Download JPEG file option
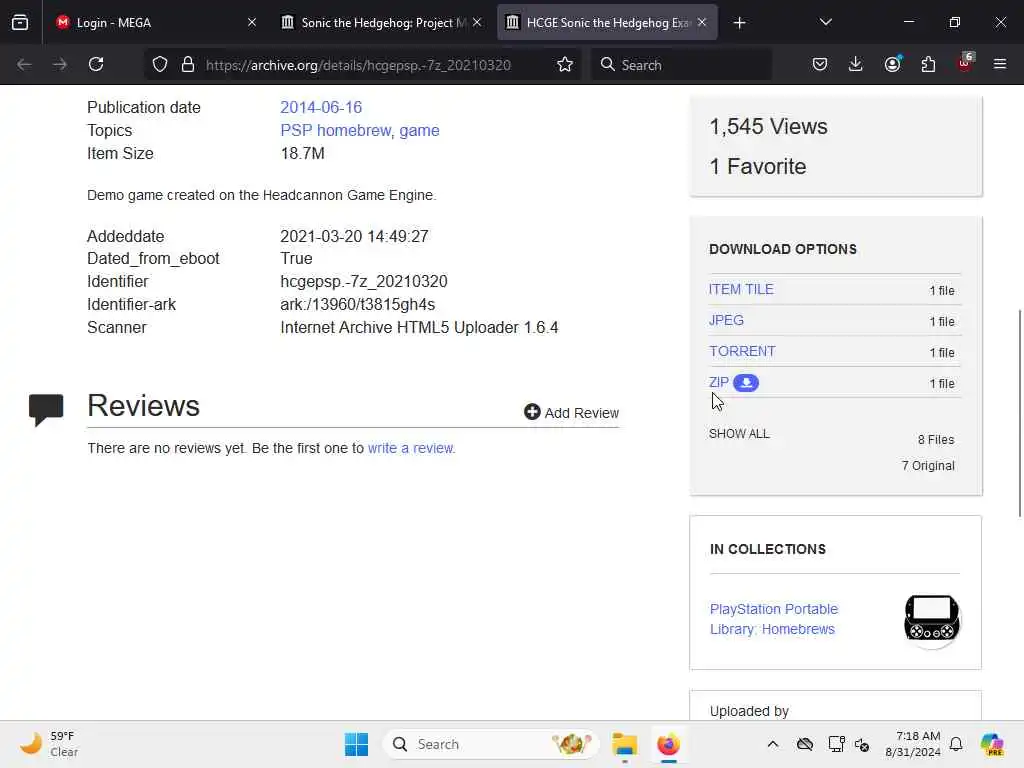 click(x=726, y=321)
